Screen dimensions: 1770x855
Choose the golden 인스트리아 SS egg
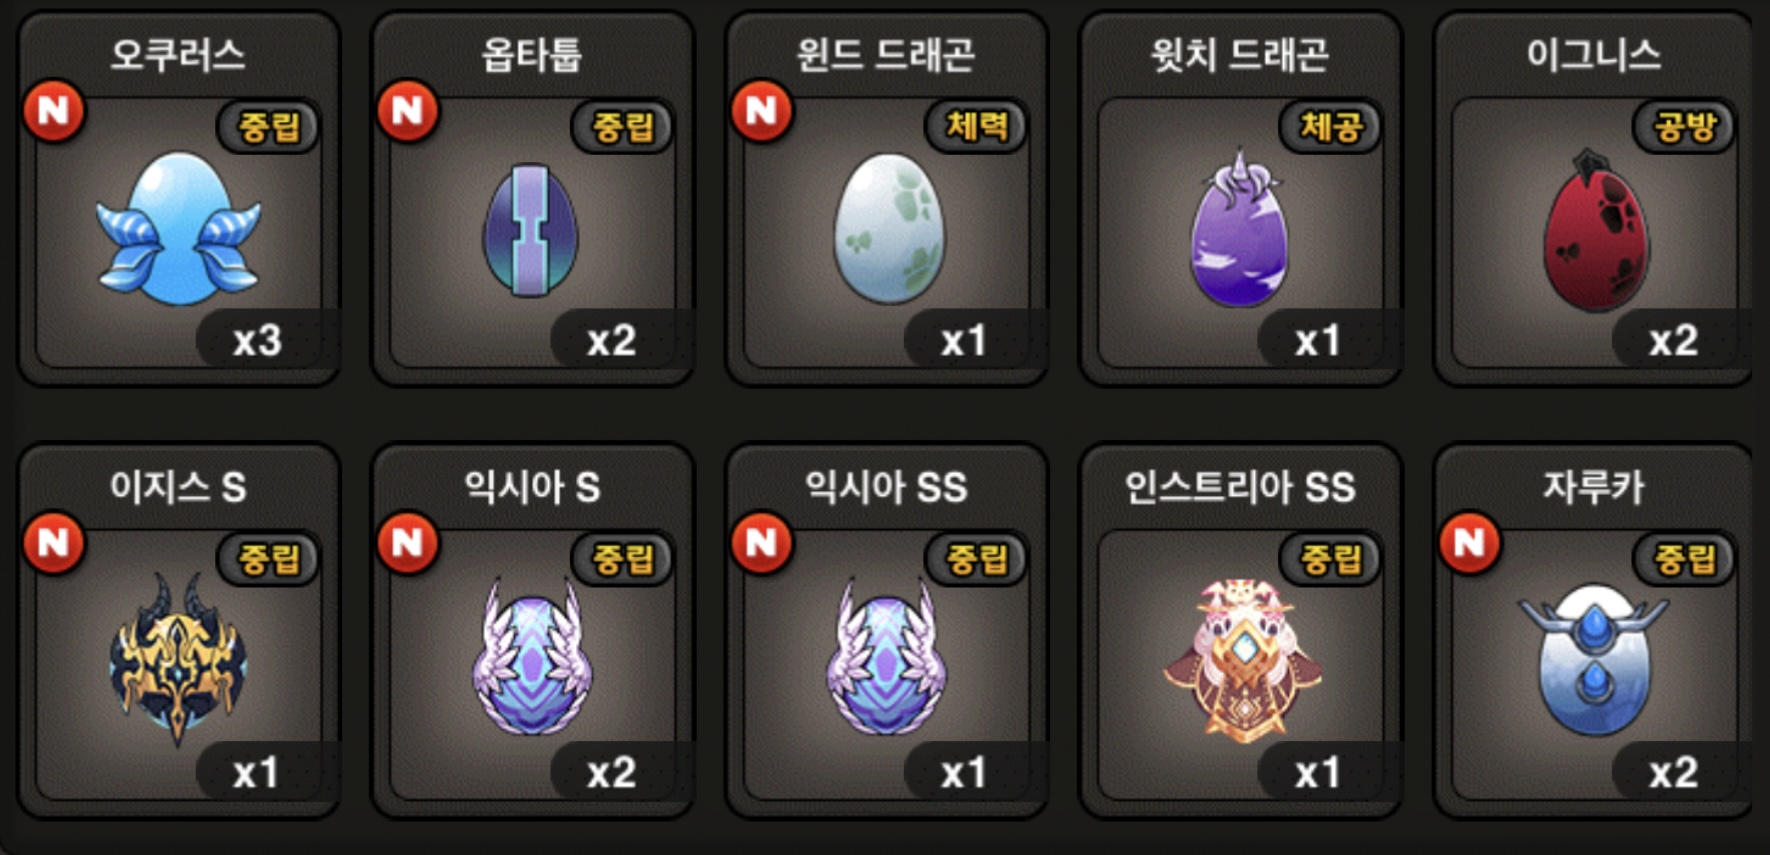(x=1242, y=660)
